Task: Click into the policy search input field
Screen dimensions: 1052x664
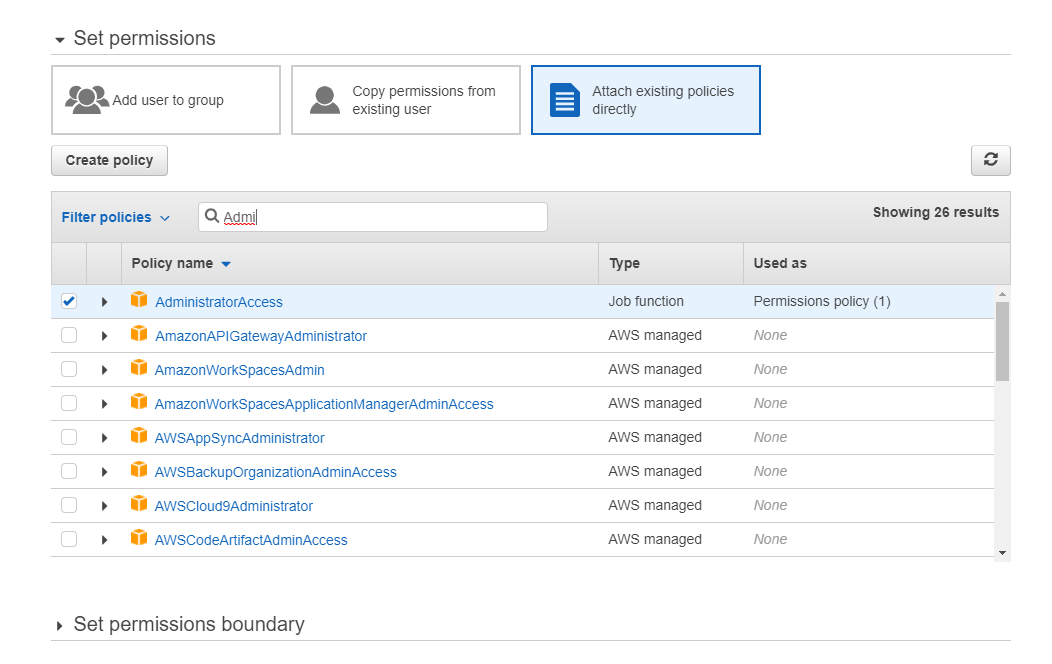Action: point(380,217)
